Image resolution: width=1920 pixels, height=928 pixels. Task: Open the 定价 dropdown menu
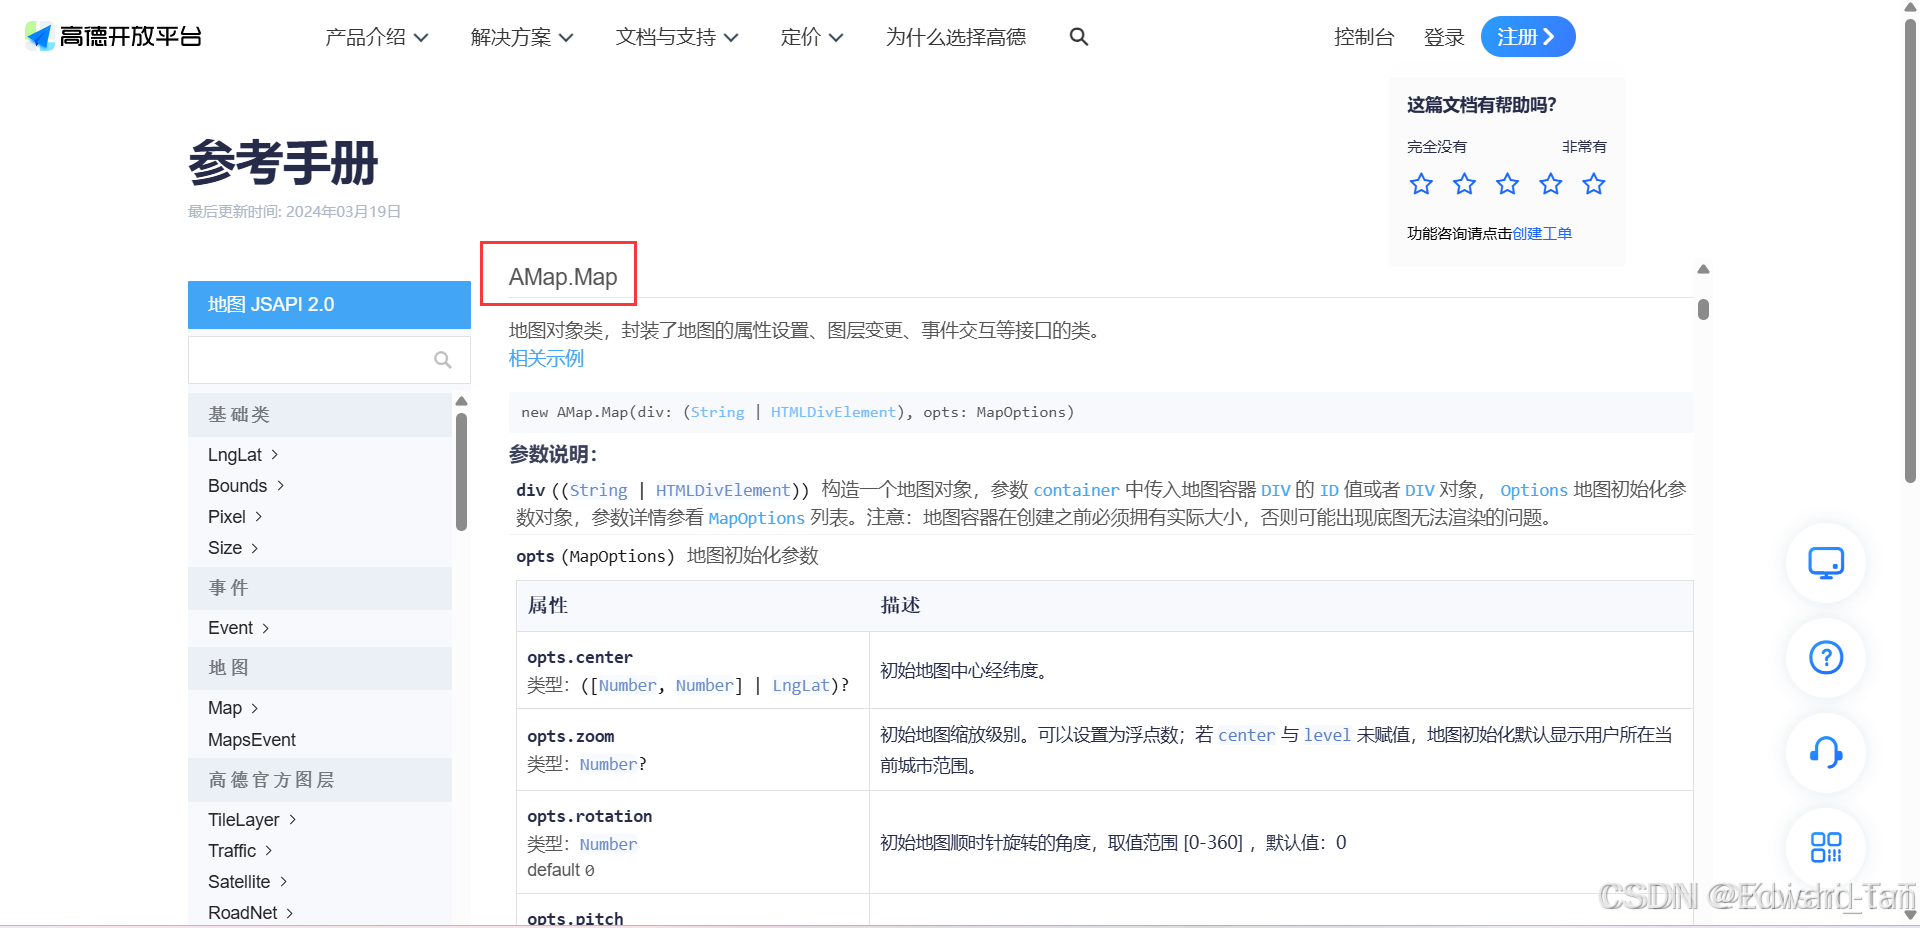[x=812, y=37]
